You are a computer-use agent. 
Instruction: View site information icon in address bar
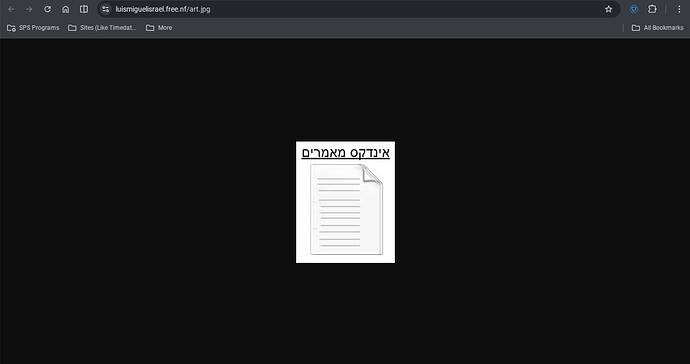[105, 9]
